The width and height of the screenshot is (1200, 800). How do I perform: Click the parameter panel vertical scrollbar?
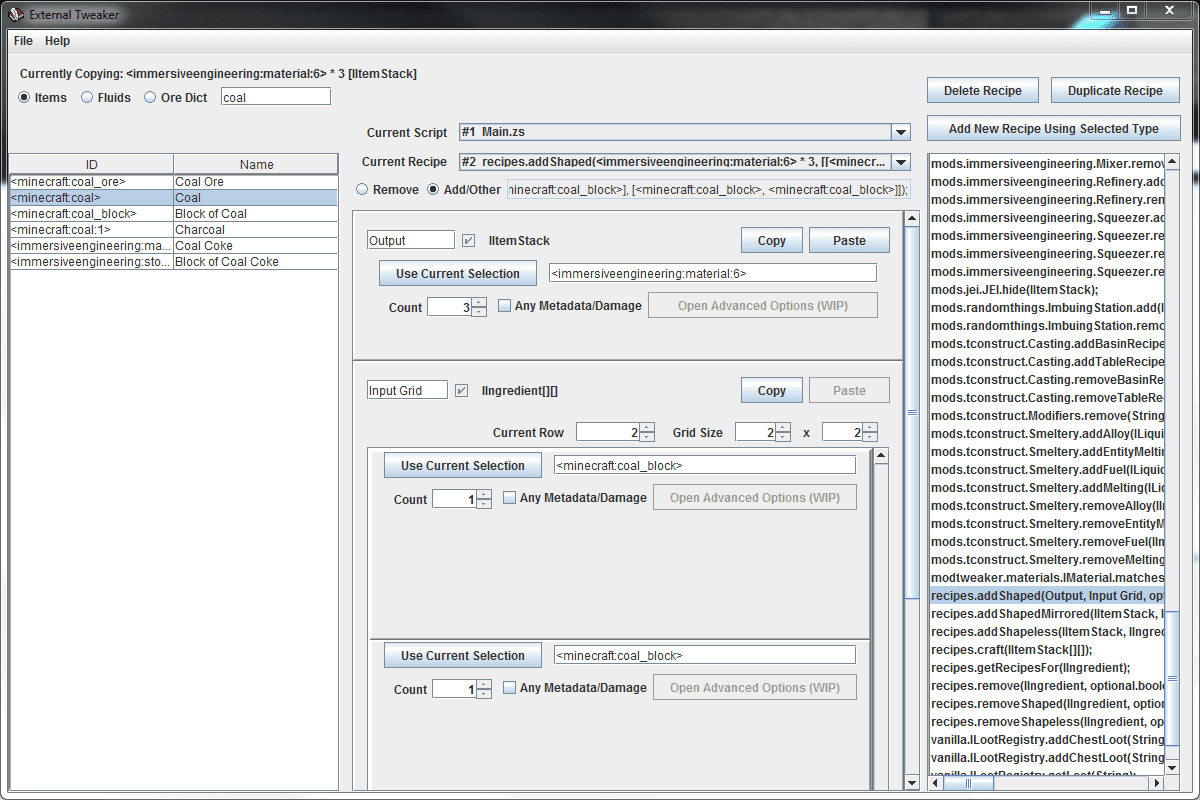pyautogui.click(x=911, y=412)
